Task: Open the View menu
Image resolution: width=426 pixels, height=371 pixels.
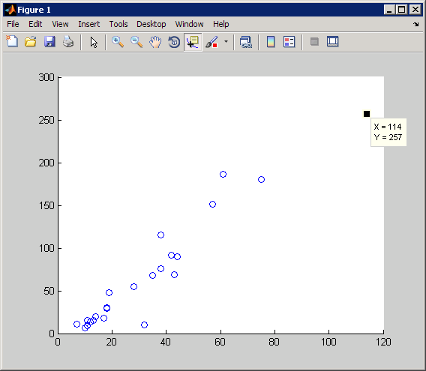Action: pyautogui.click(x=60, y=24)
